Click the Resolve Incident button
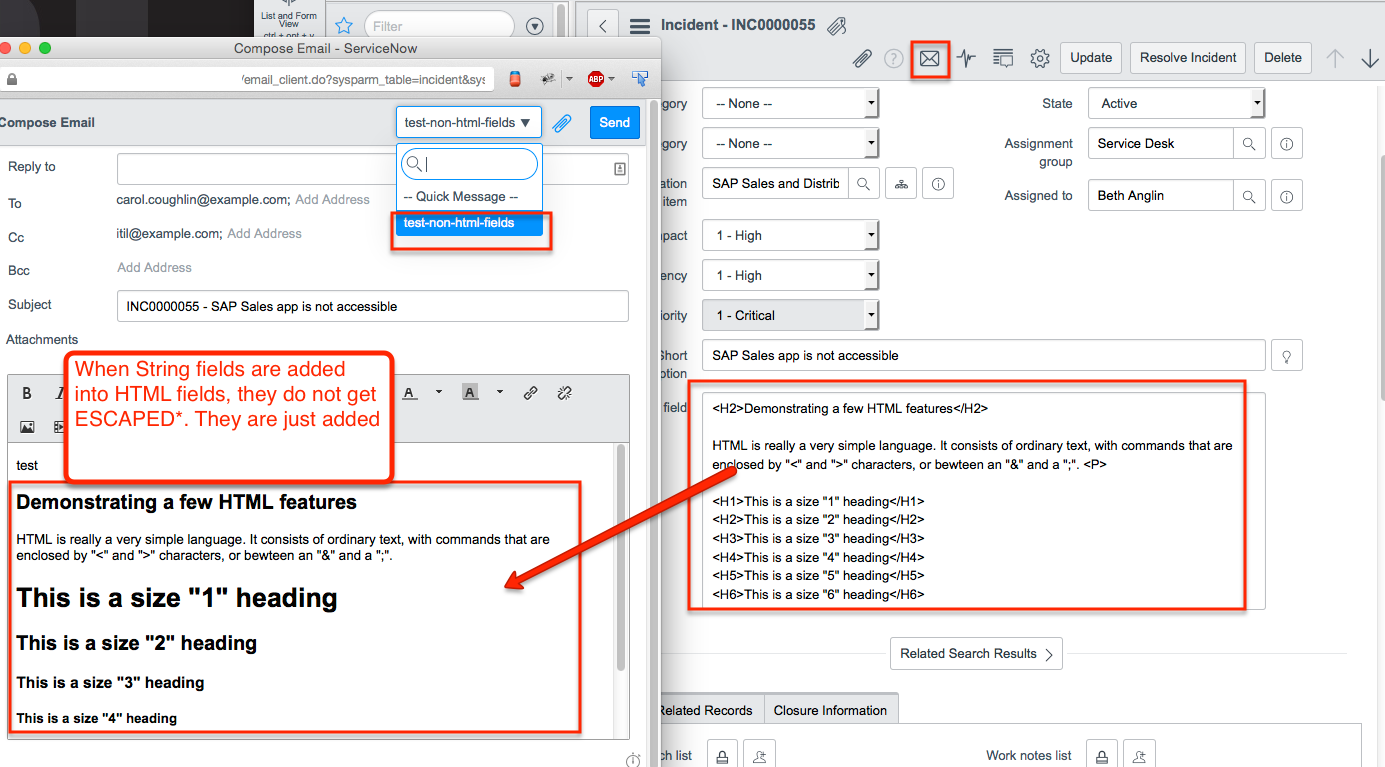The image size is (1385, 767). [1187, 57]
